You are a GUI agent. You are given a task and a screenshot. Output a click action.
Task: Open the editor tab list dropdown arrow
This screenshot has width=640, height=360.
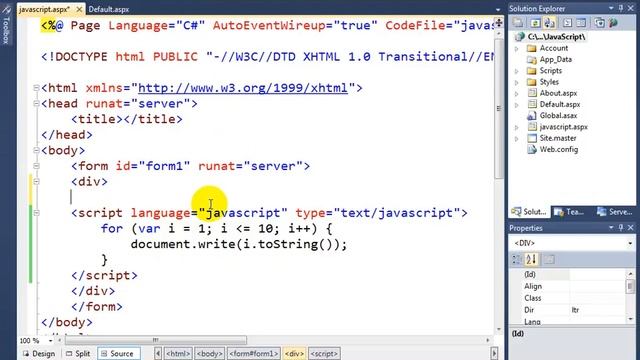[498, 9]
